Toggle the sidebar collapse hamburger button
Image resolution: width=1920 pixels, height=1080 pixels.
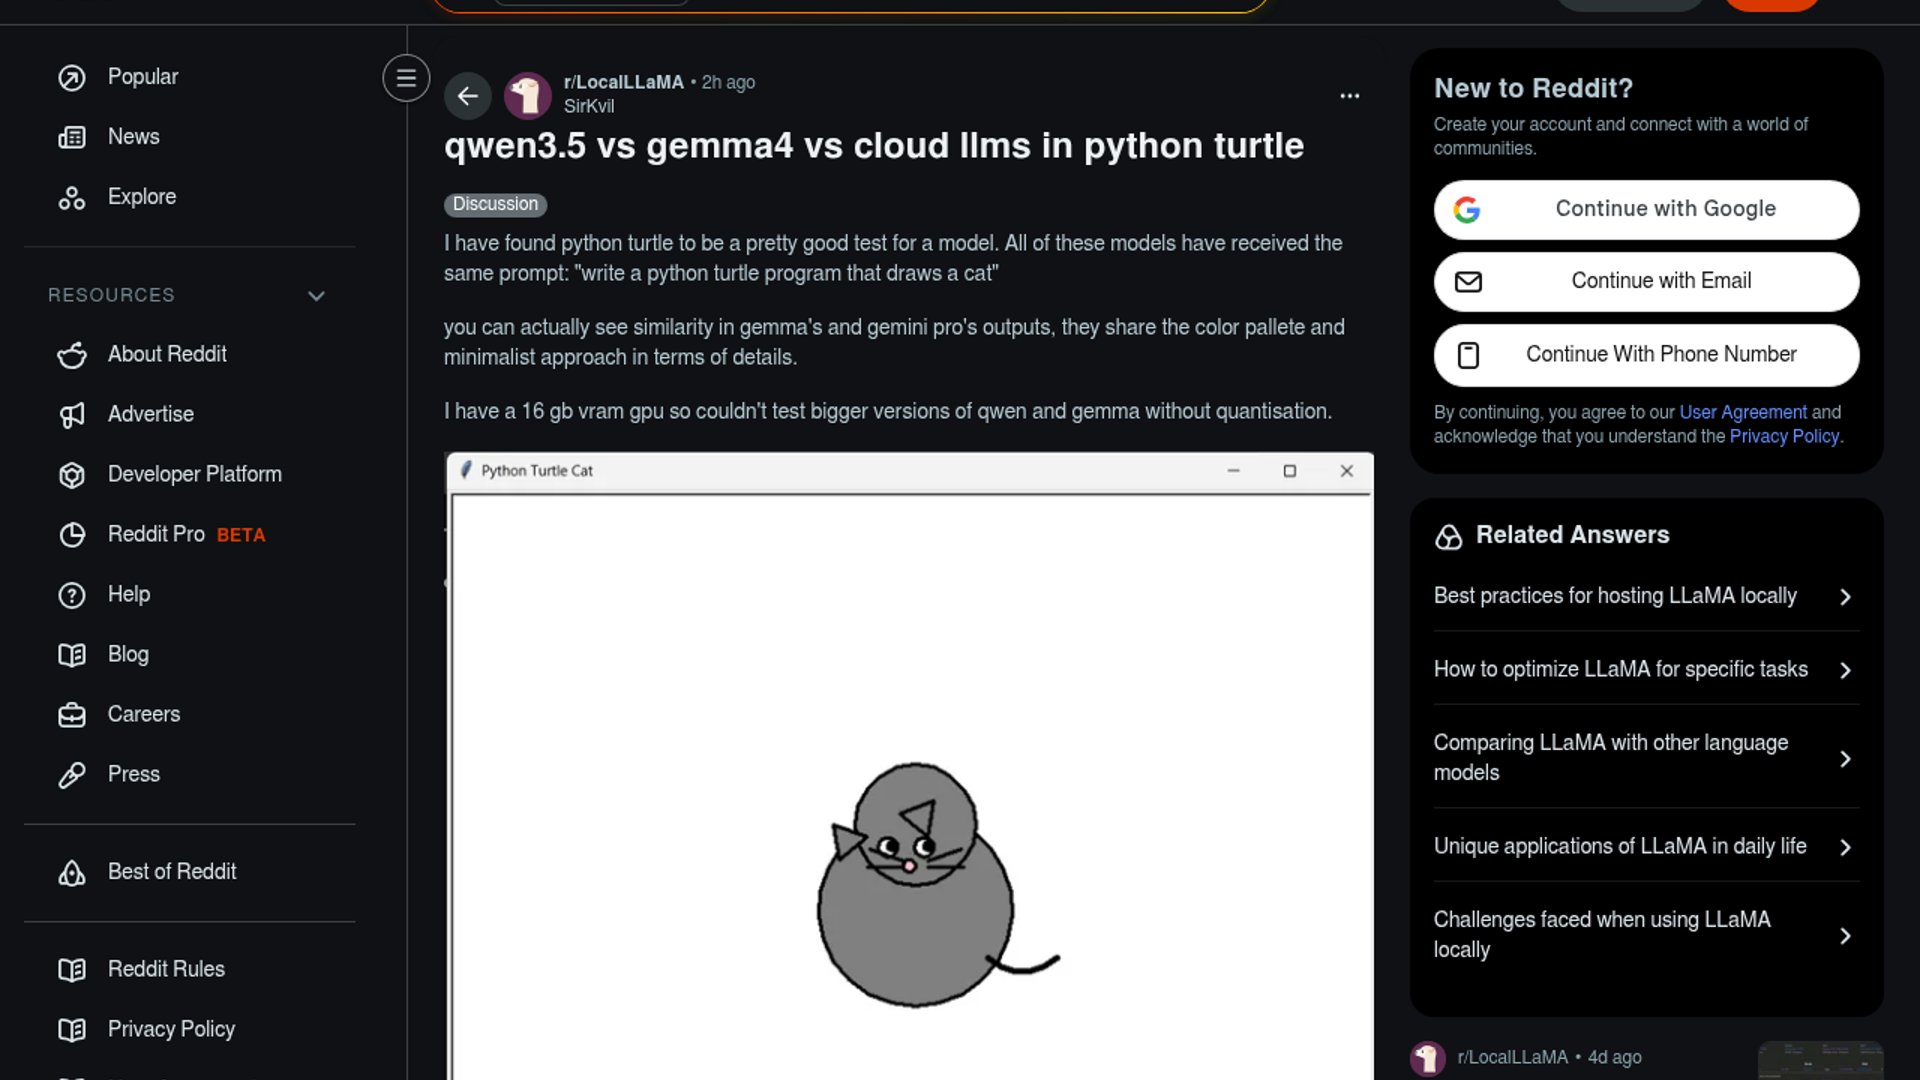406,78
